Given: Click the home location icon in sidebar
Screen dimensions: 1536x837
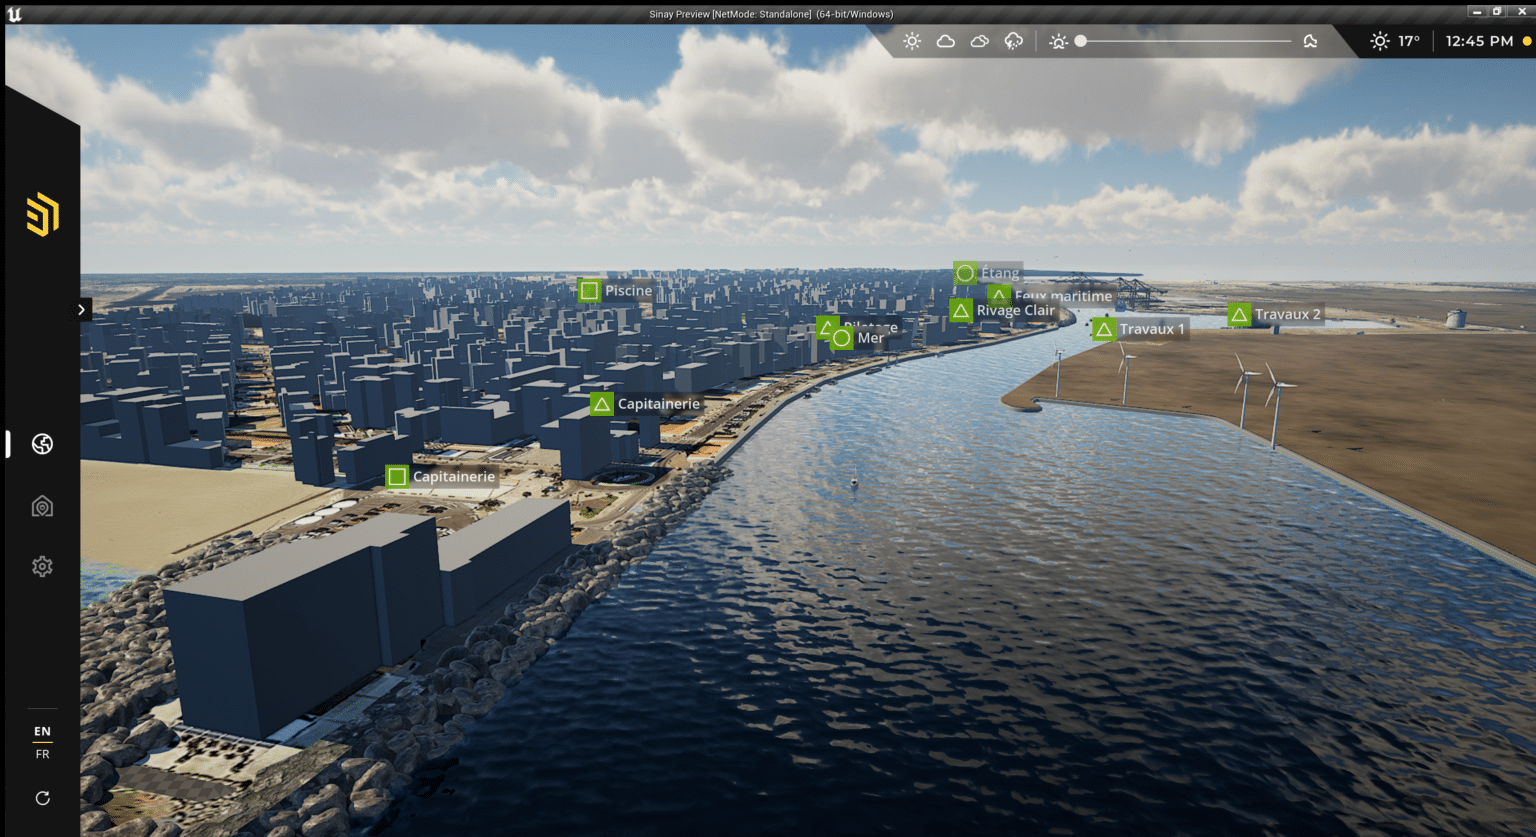Looking at the screenshot, I should tap(42, 506).
